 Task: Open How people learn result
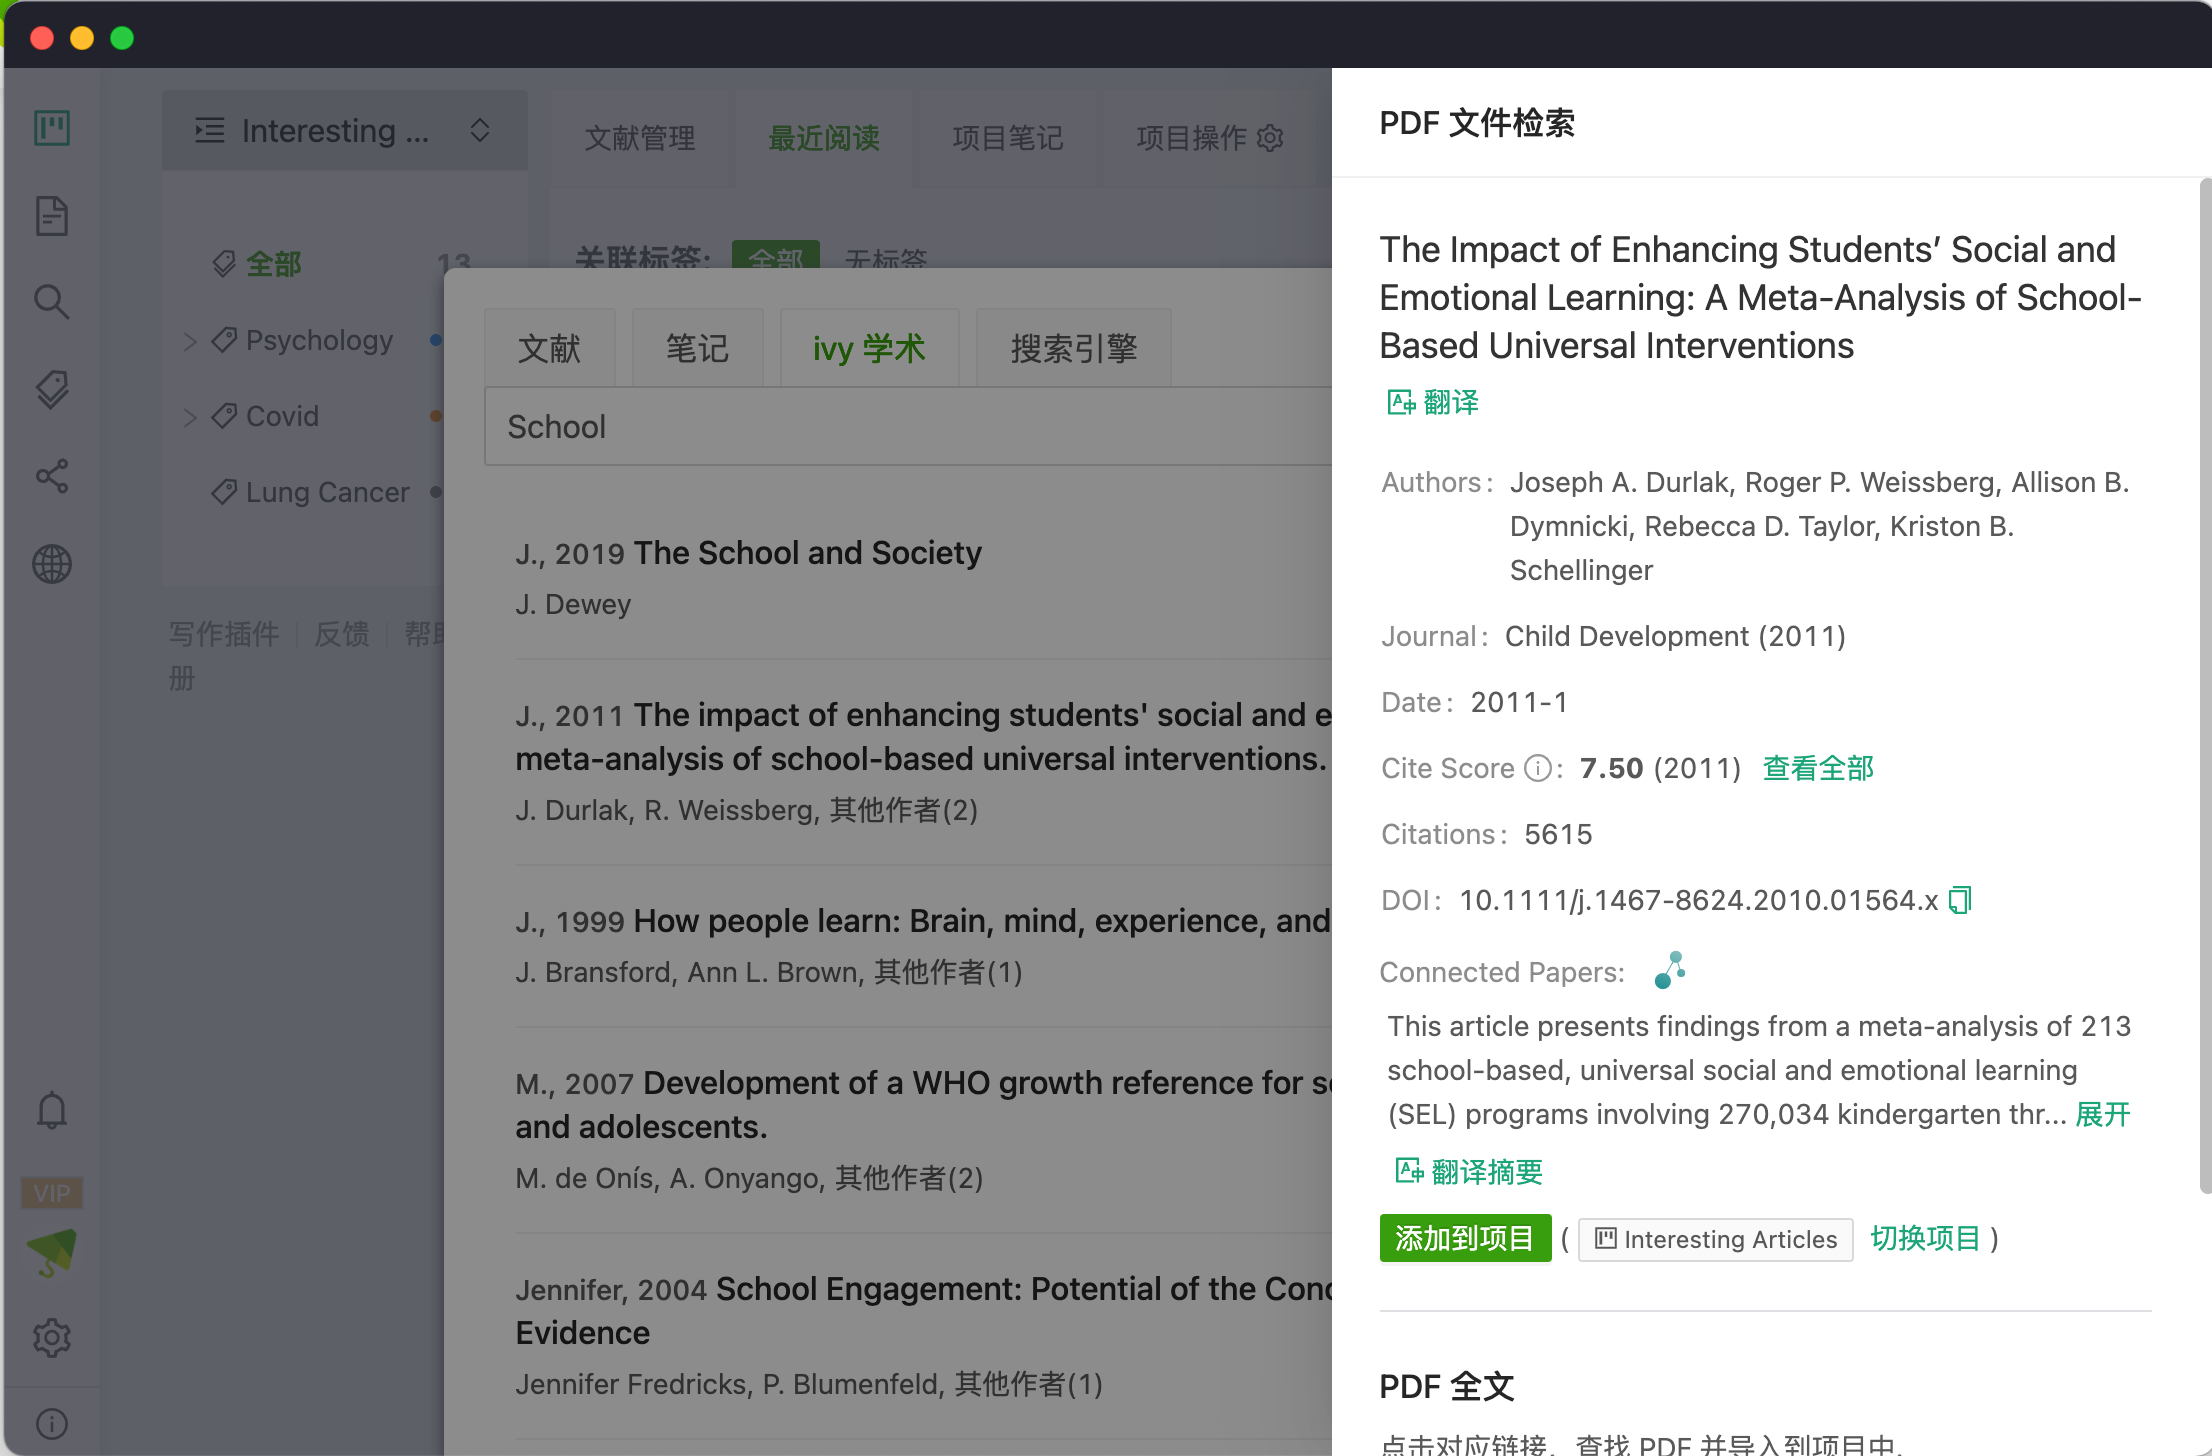tap(982, 921)
